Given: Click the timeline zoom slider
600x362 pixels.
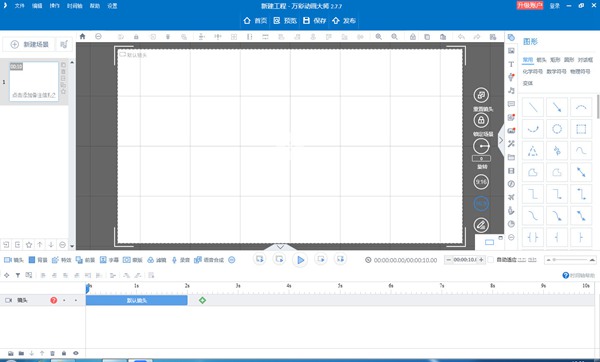Looking at the screenshot, I should coord(570,260).
